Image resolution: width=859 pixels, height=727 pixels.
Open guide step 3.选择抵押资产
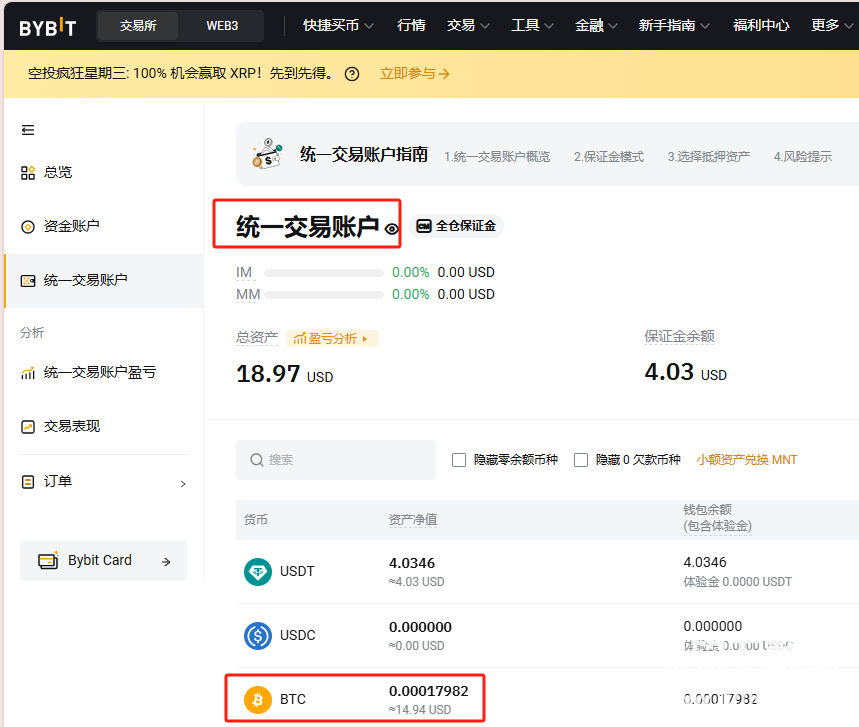[x=708, y=157]
